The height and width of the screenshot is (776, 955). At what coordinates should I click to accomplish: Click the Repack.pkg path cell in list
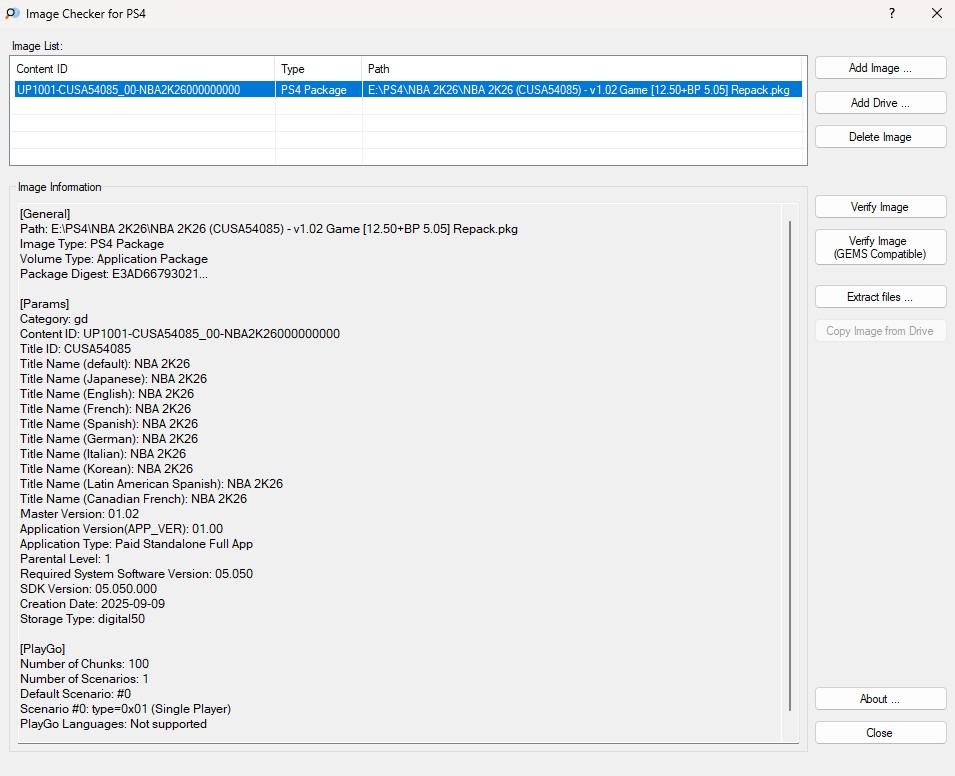pyautogui.click(x=582, y=90)
